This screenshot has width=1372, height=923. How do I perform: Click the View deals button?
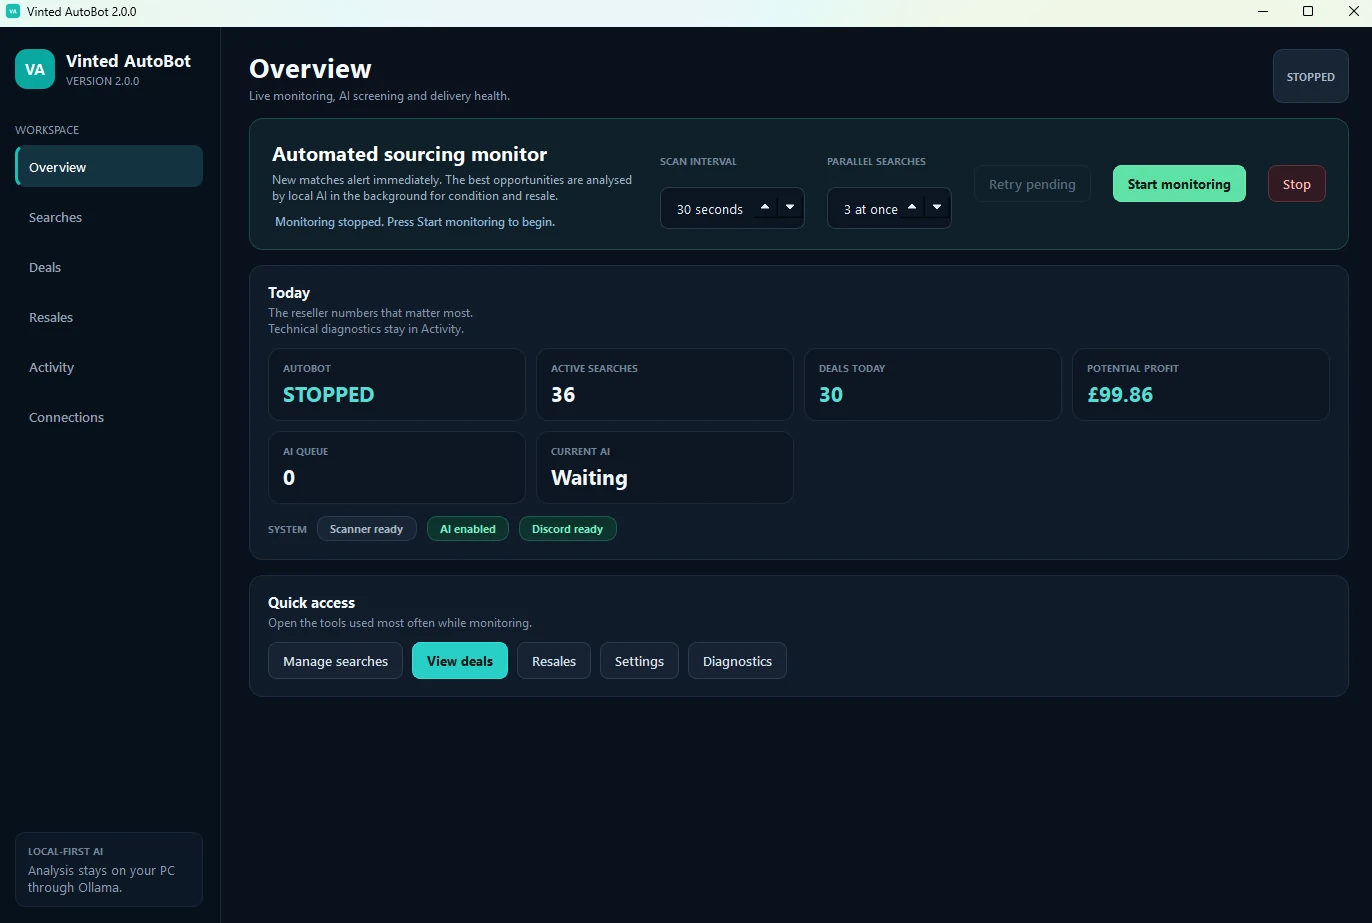(x=460, y=661)
